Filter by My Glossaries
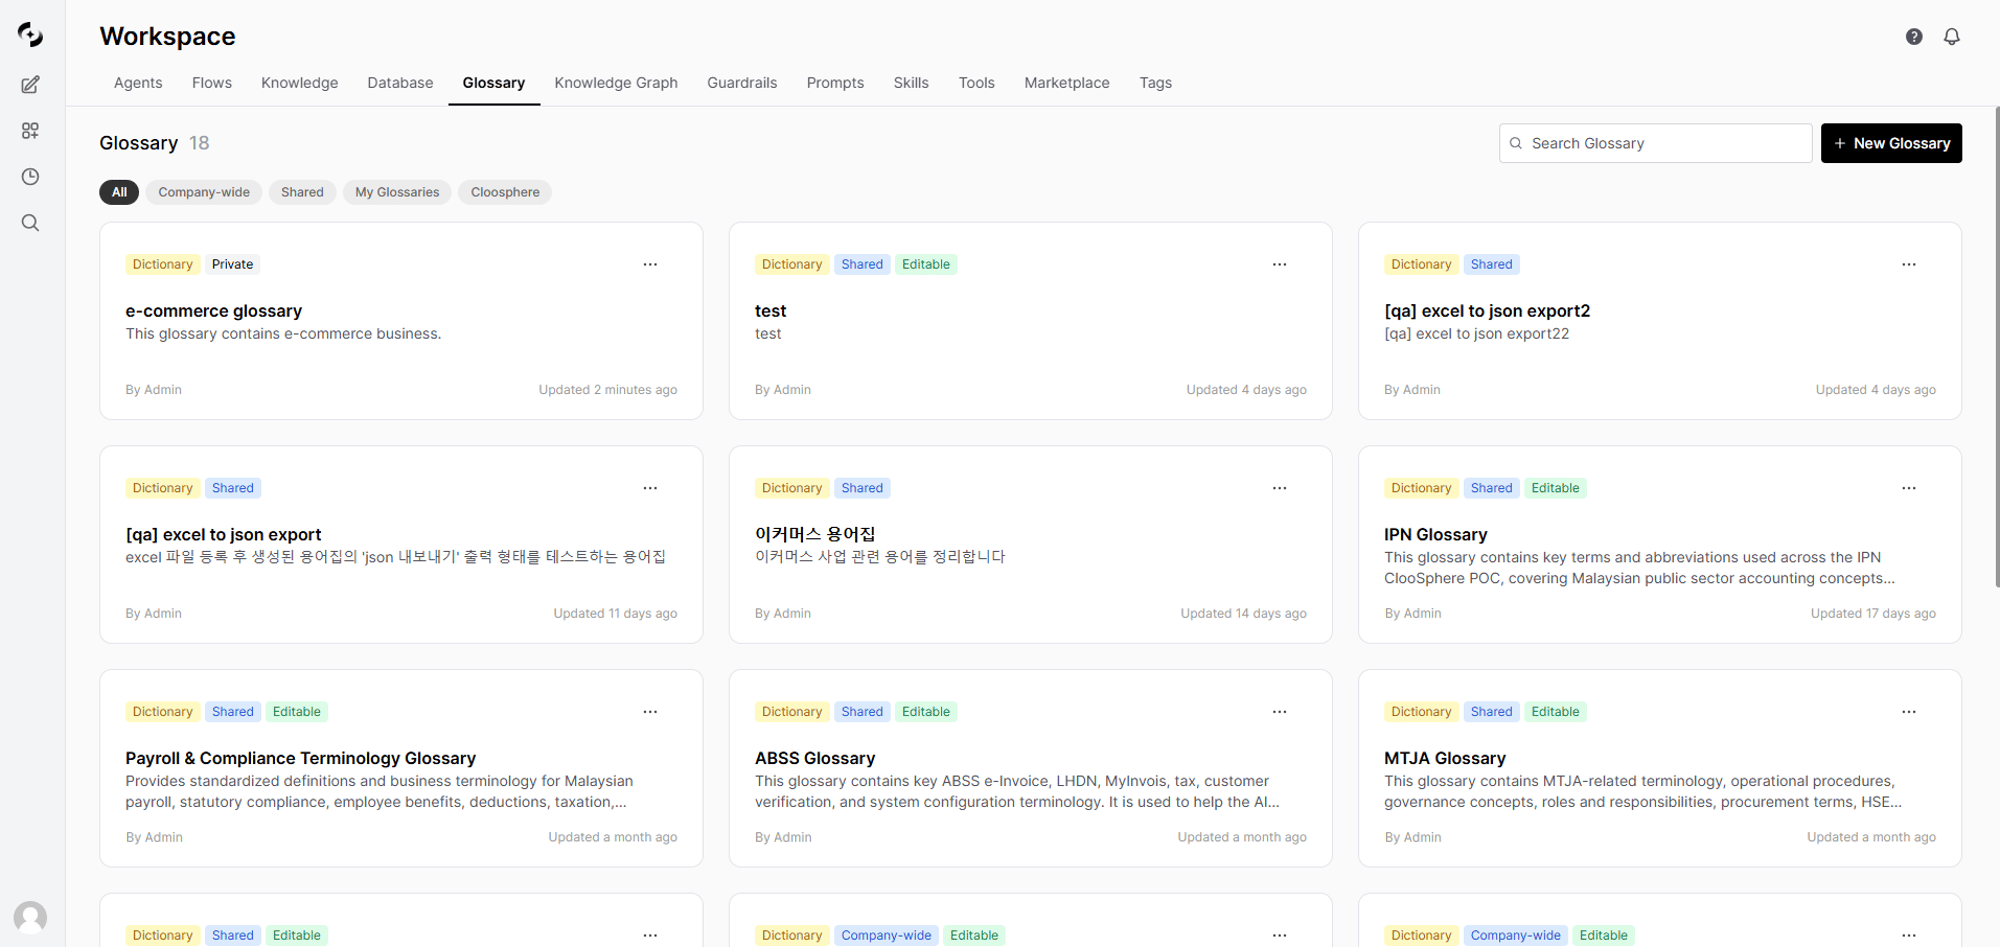This screenshot has width=2000, height=947. tap(397, 192)
